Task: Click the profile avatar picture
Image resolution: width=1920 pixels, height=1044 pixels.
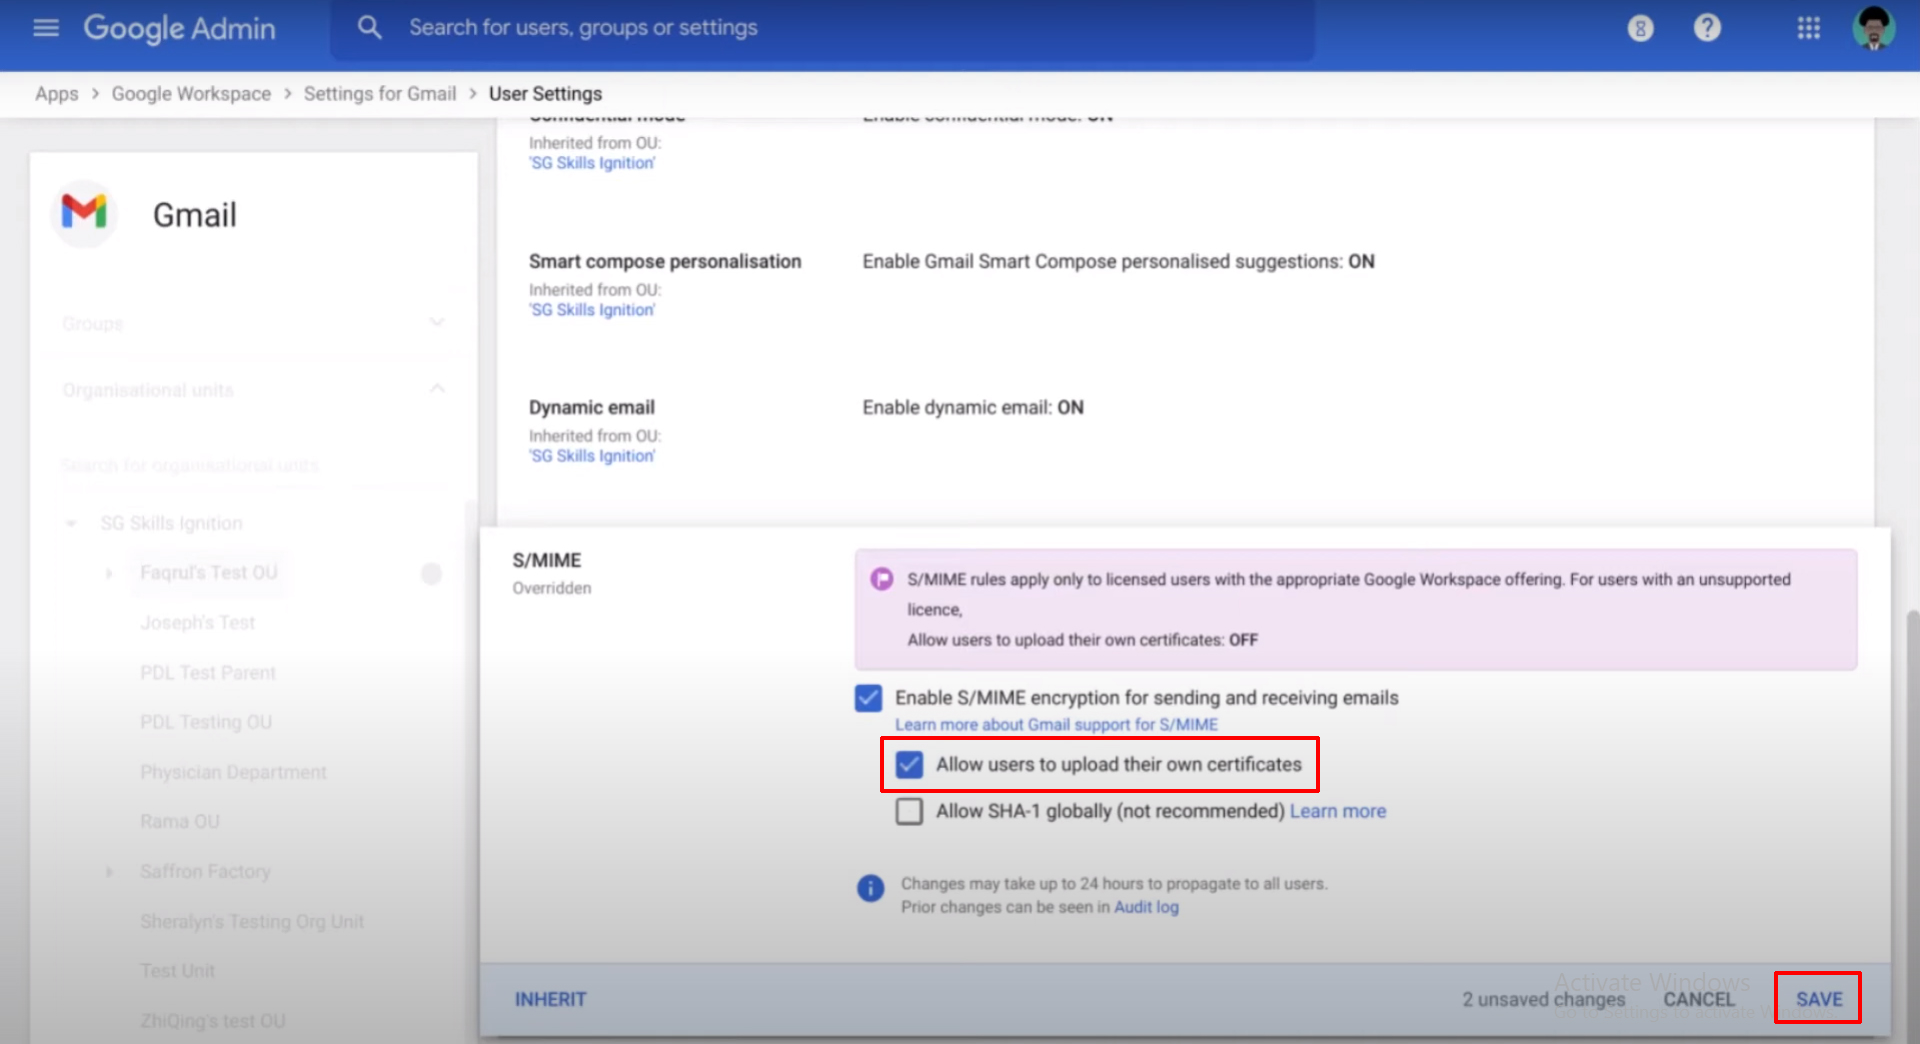Action: point(1874,28)
